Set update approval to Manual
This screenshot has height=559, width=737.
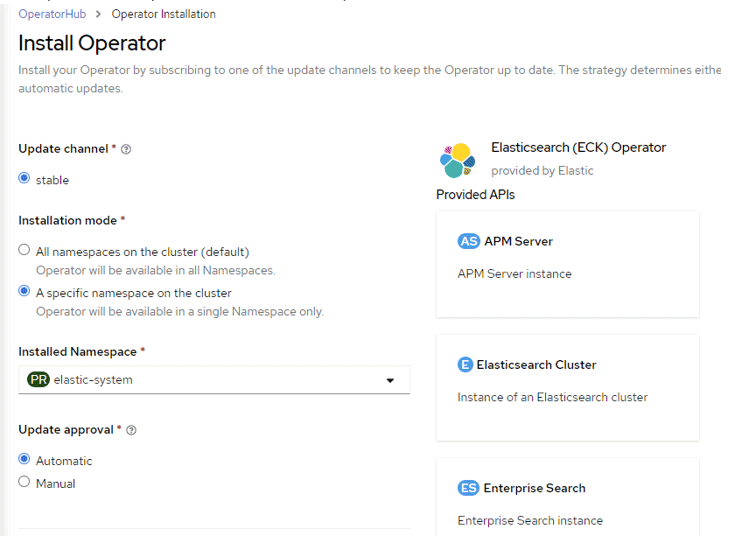(x=25, y=482)
